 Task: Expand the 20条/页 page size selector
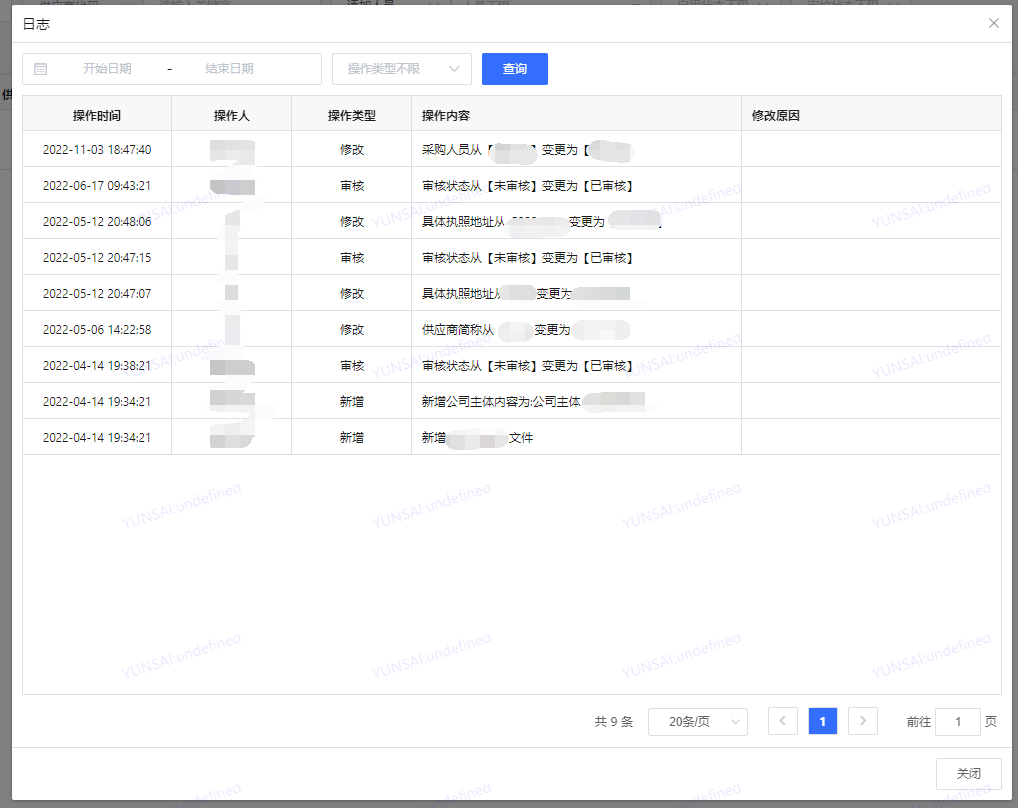[697, 721]
